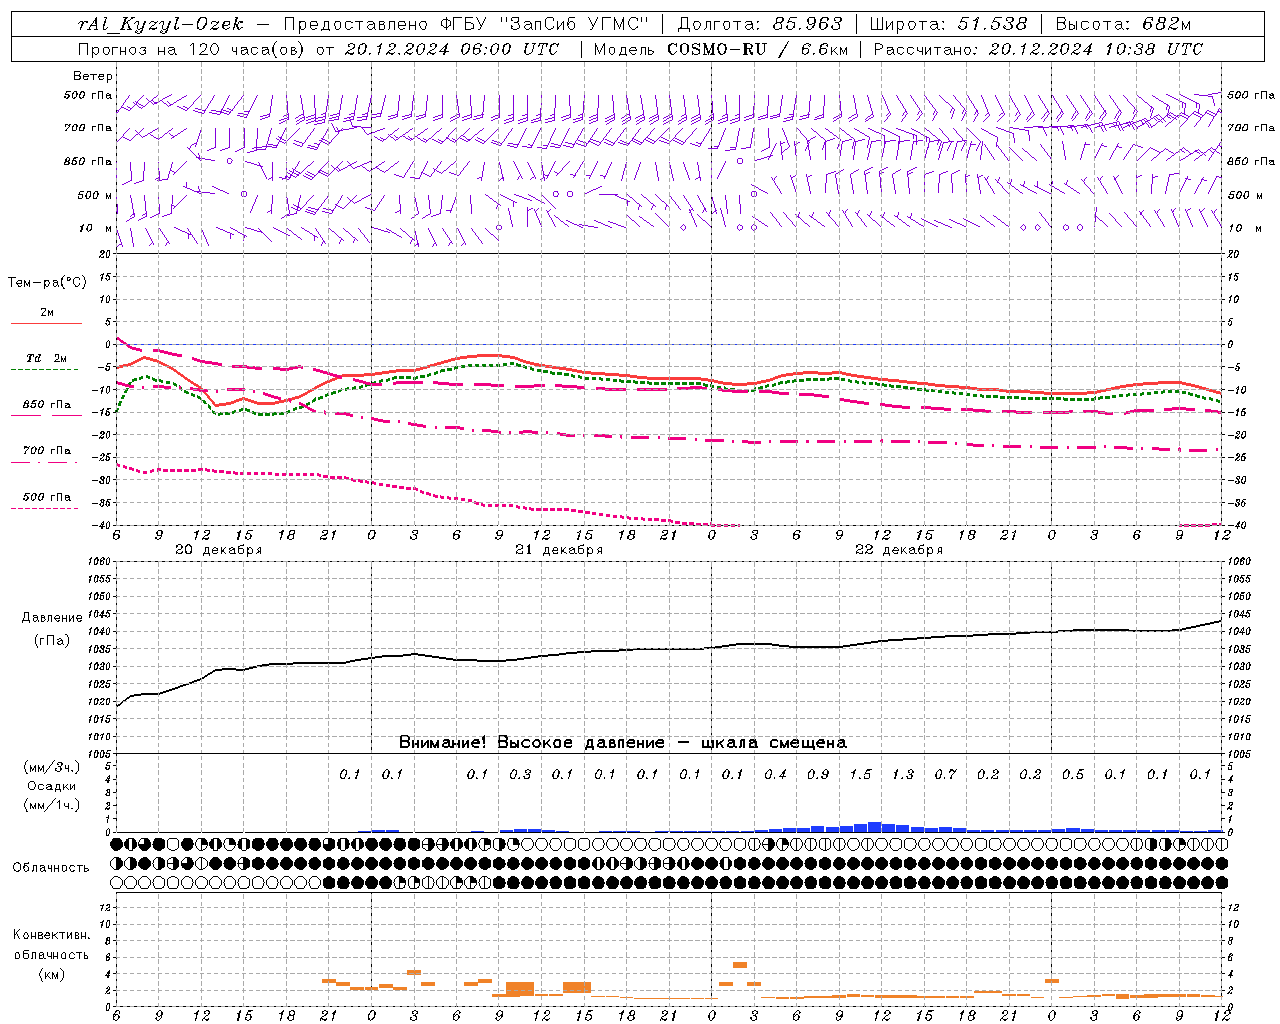Click the 'Давление' pressure panel label
This screenshot has height=1024, width=1280.
pos(52,618)
